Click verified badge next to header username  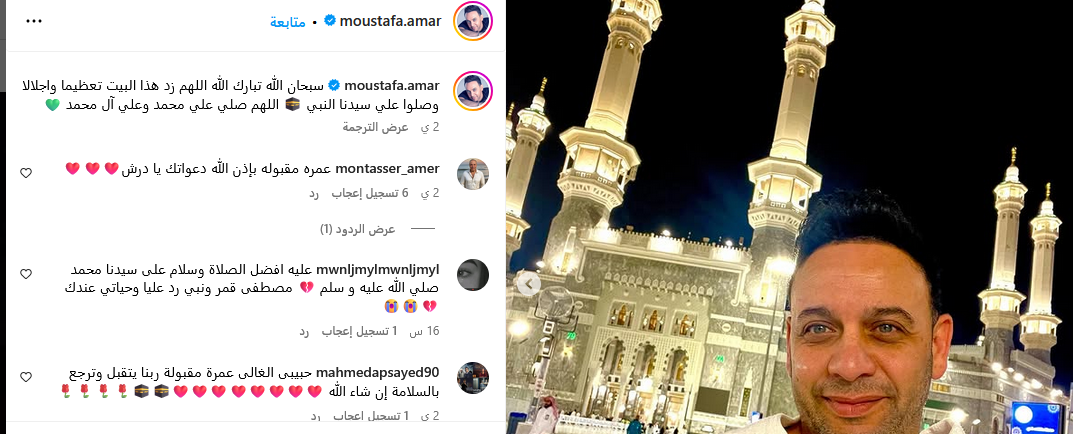[329, 21]
